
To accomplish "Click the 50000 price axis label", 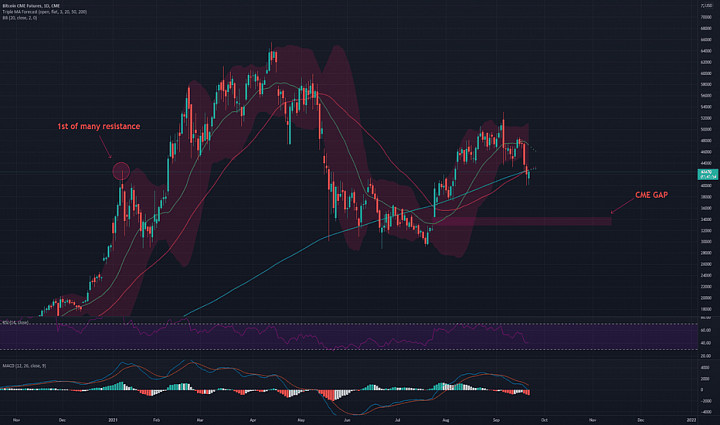I will coord(706,129).
